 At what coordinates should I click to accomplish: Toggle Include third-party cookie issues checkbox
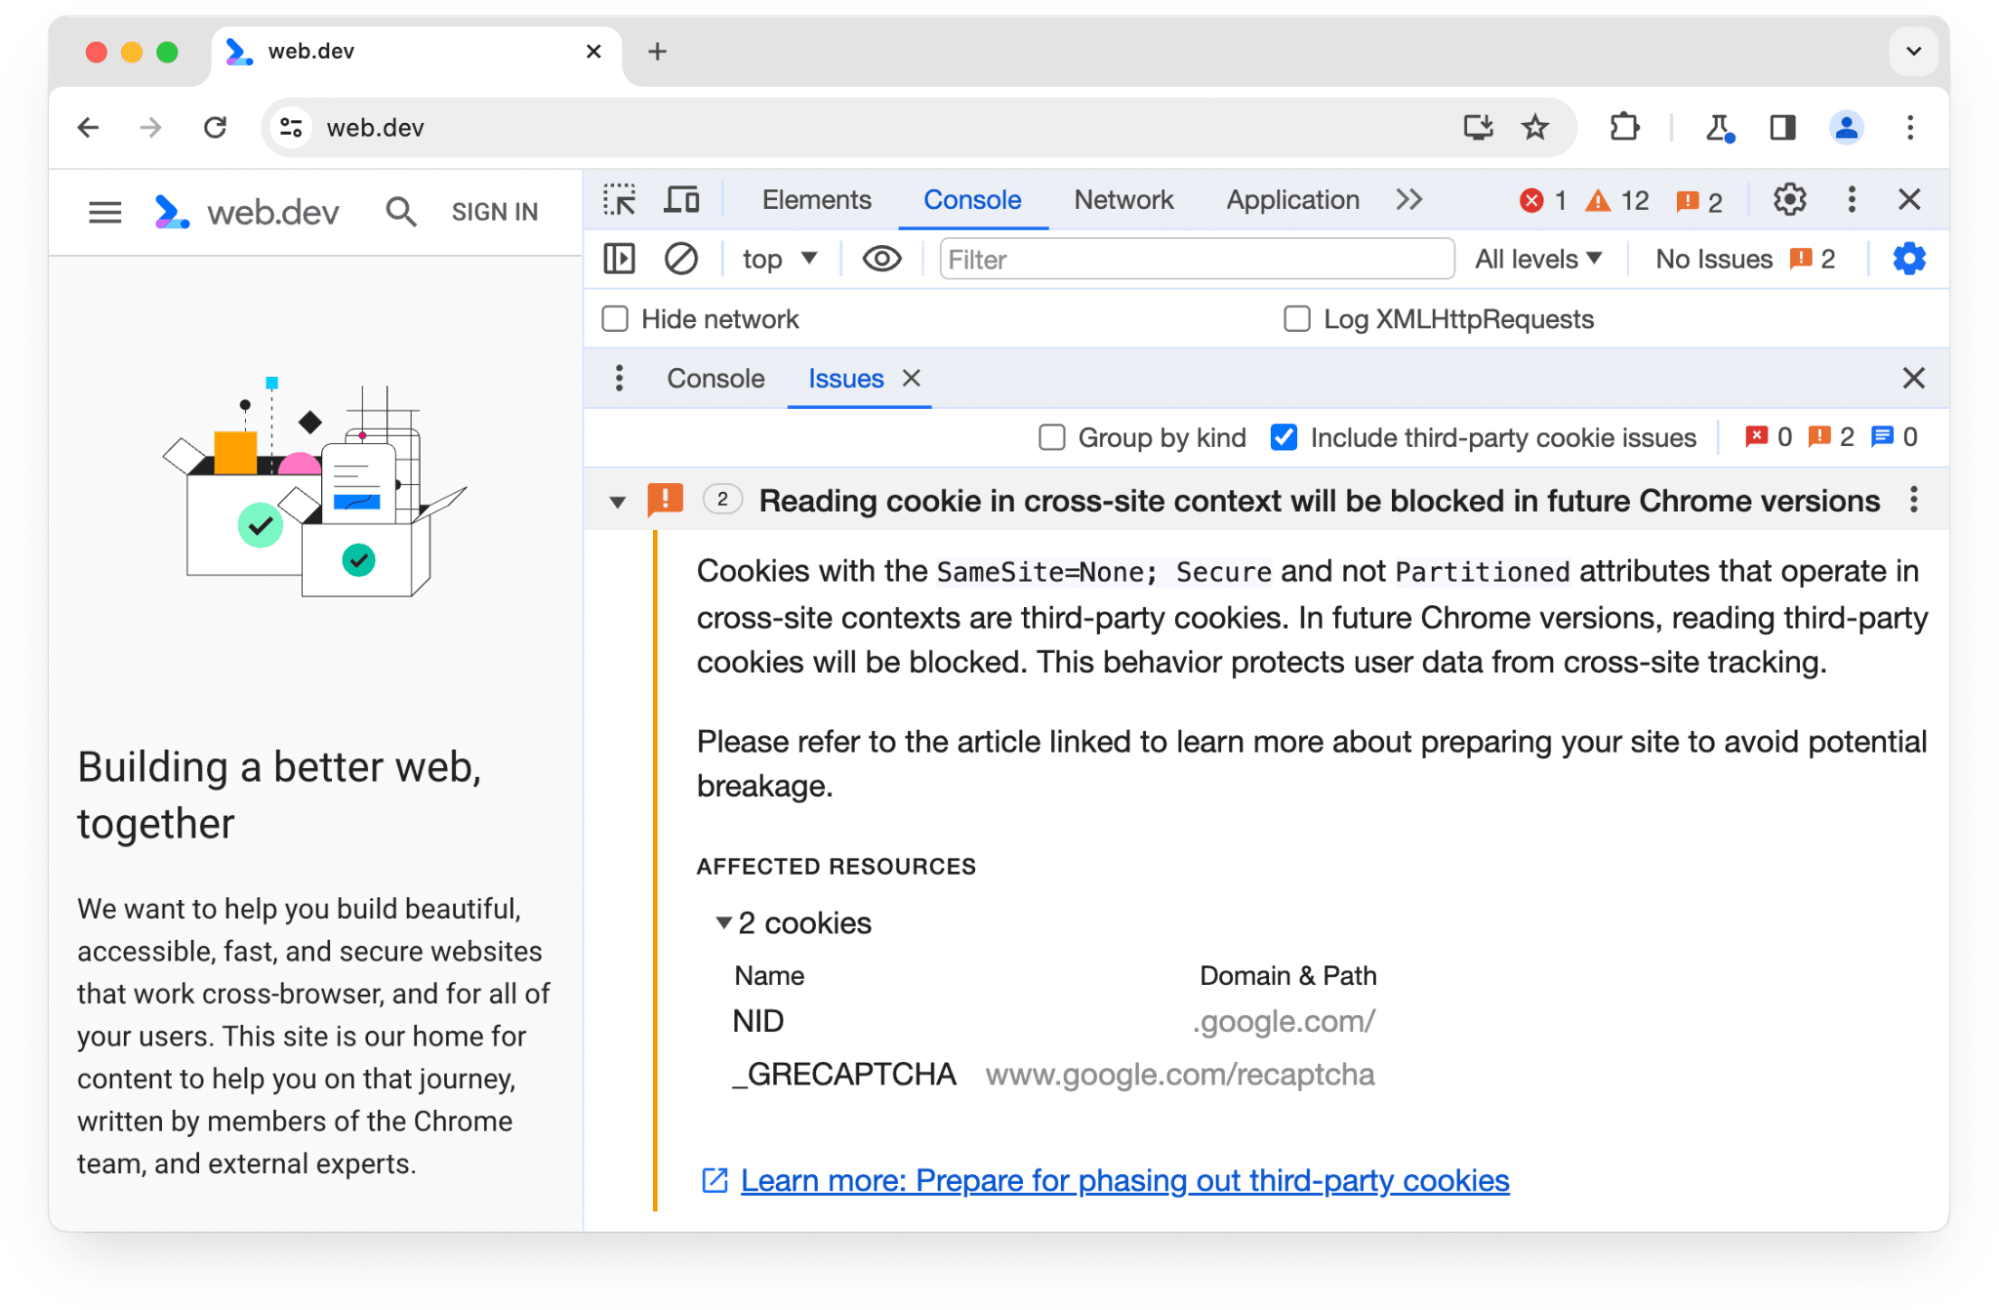(1283, 437)
